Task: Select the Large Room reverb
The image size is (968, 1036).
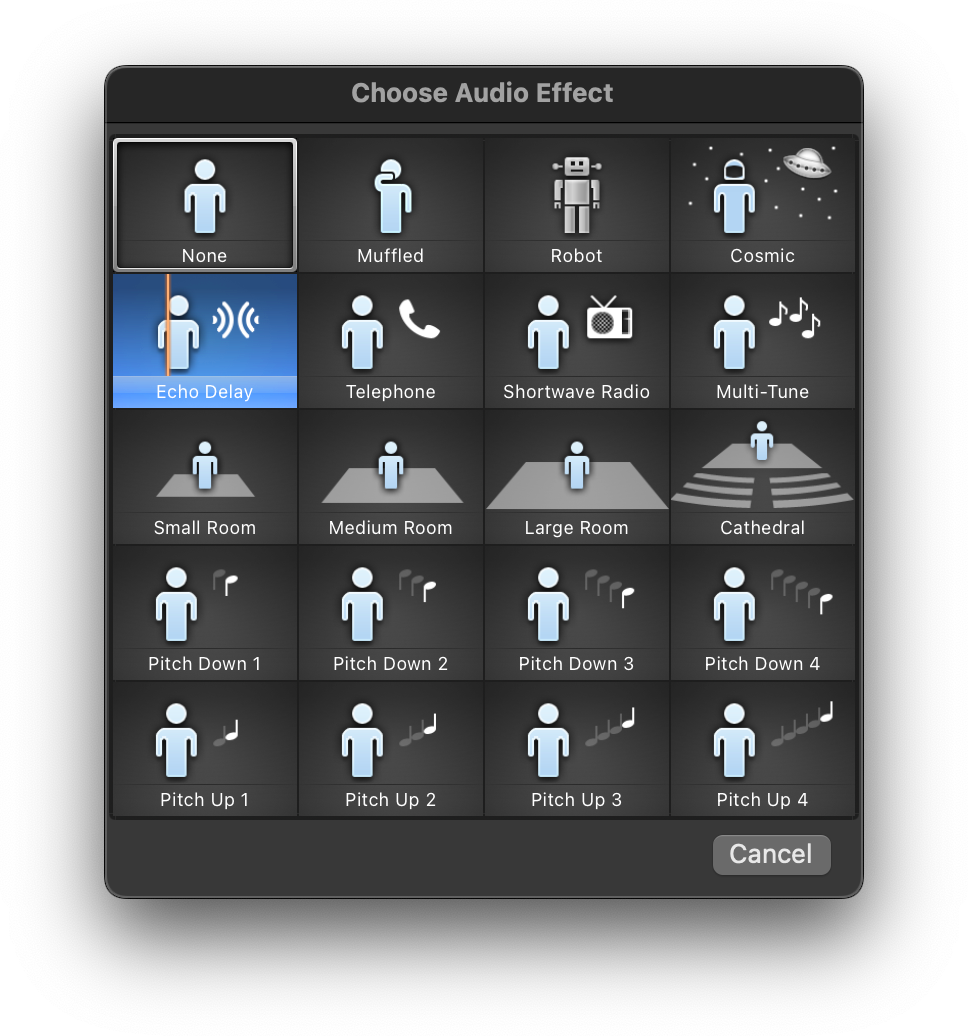Action: tap(576, 477)
